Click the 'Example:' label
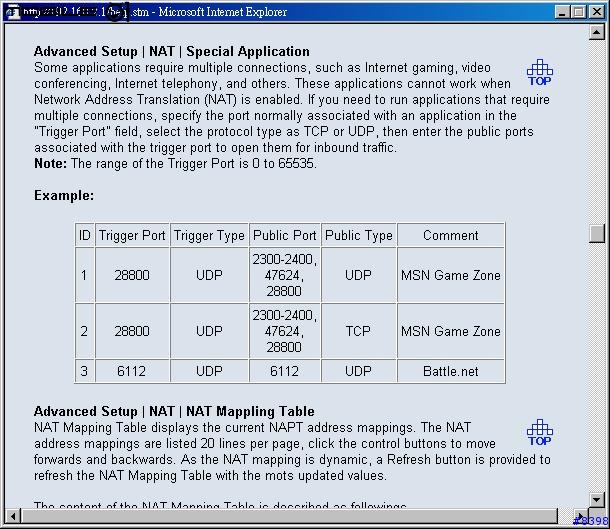Screen dimensions: 610x529 64,195
